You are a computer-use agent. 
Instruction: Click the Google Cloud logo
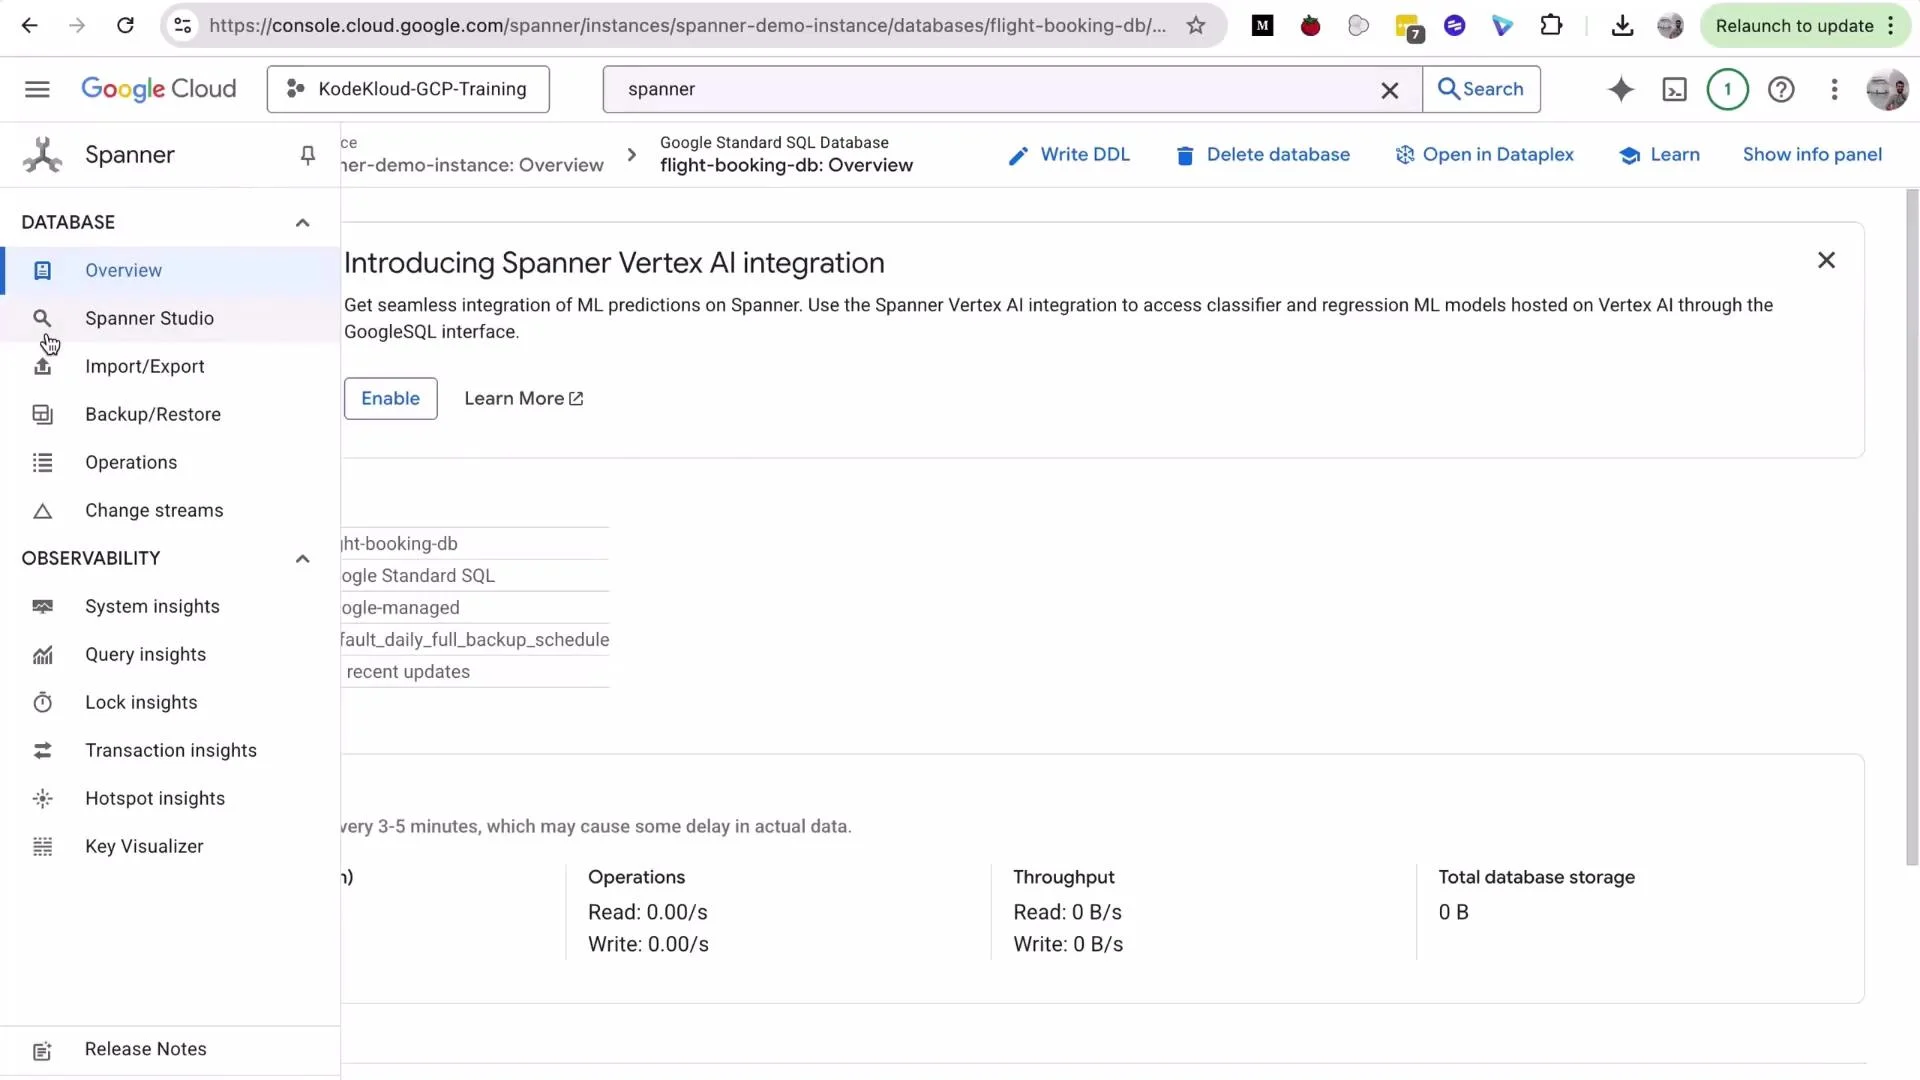coord(158,89)
